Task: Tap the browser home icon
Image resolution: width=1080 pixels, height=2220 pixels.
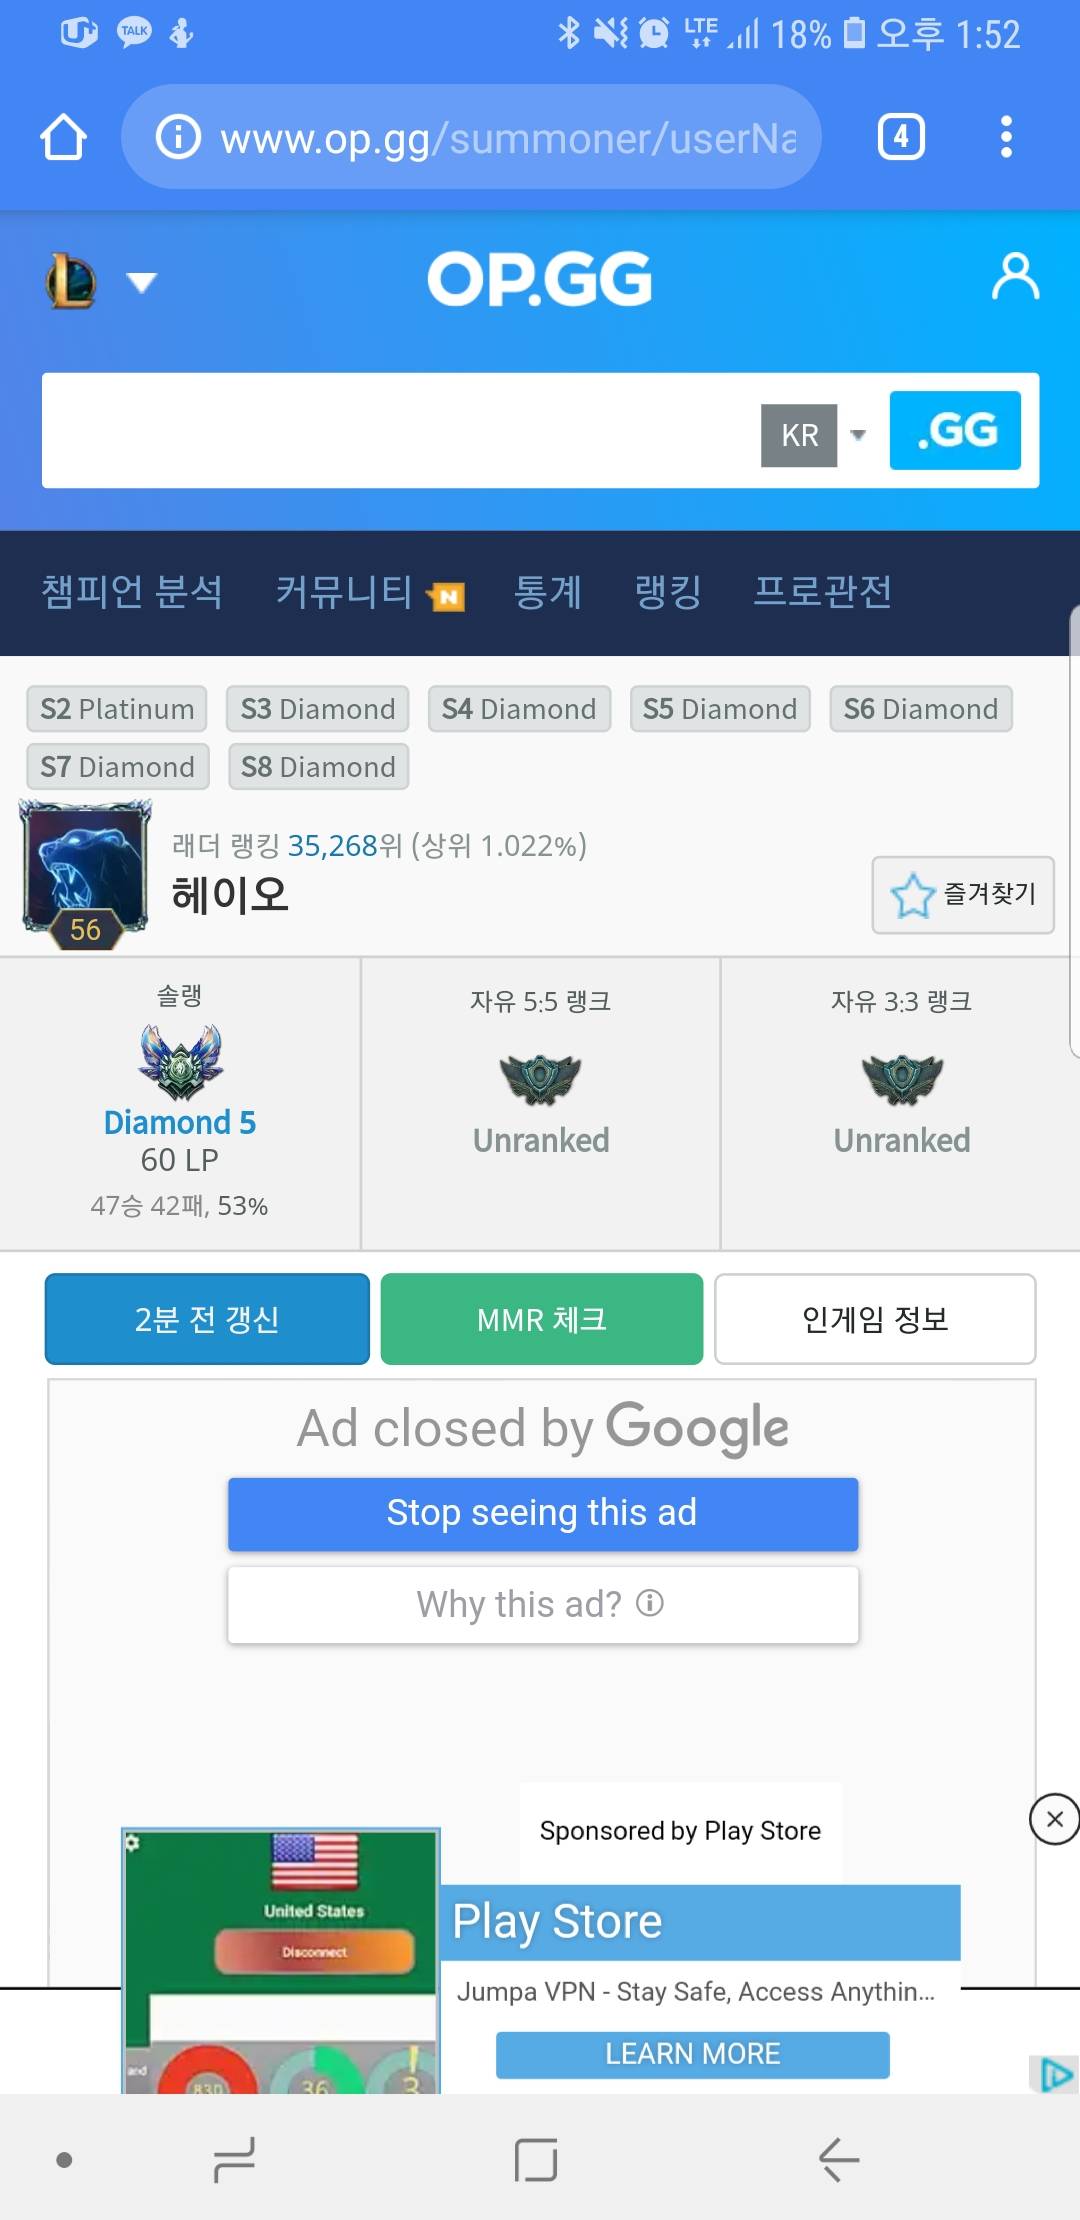Action: pyautogui.click(x=63, y=137)
